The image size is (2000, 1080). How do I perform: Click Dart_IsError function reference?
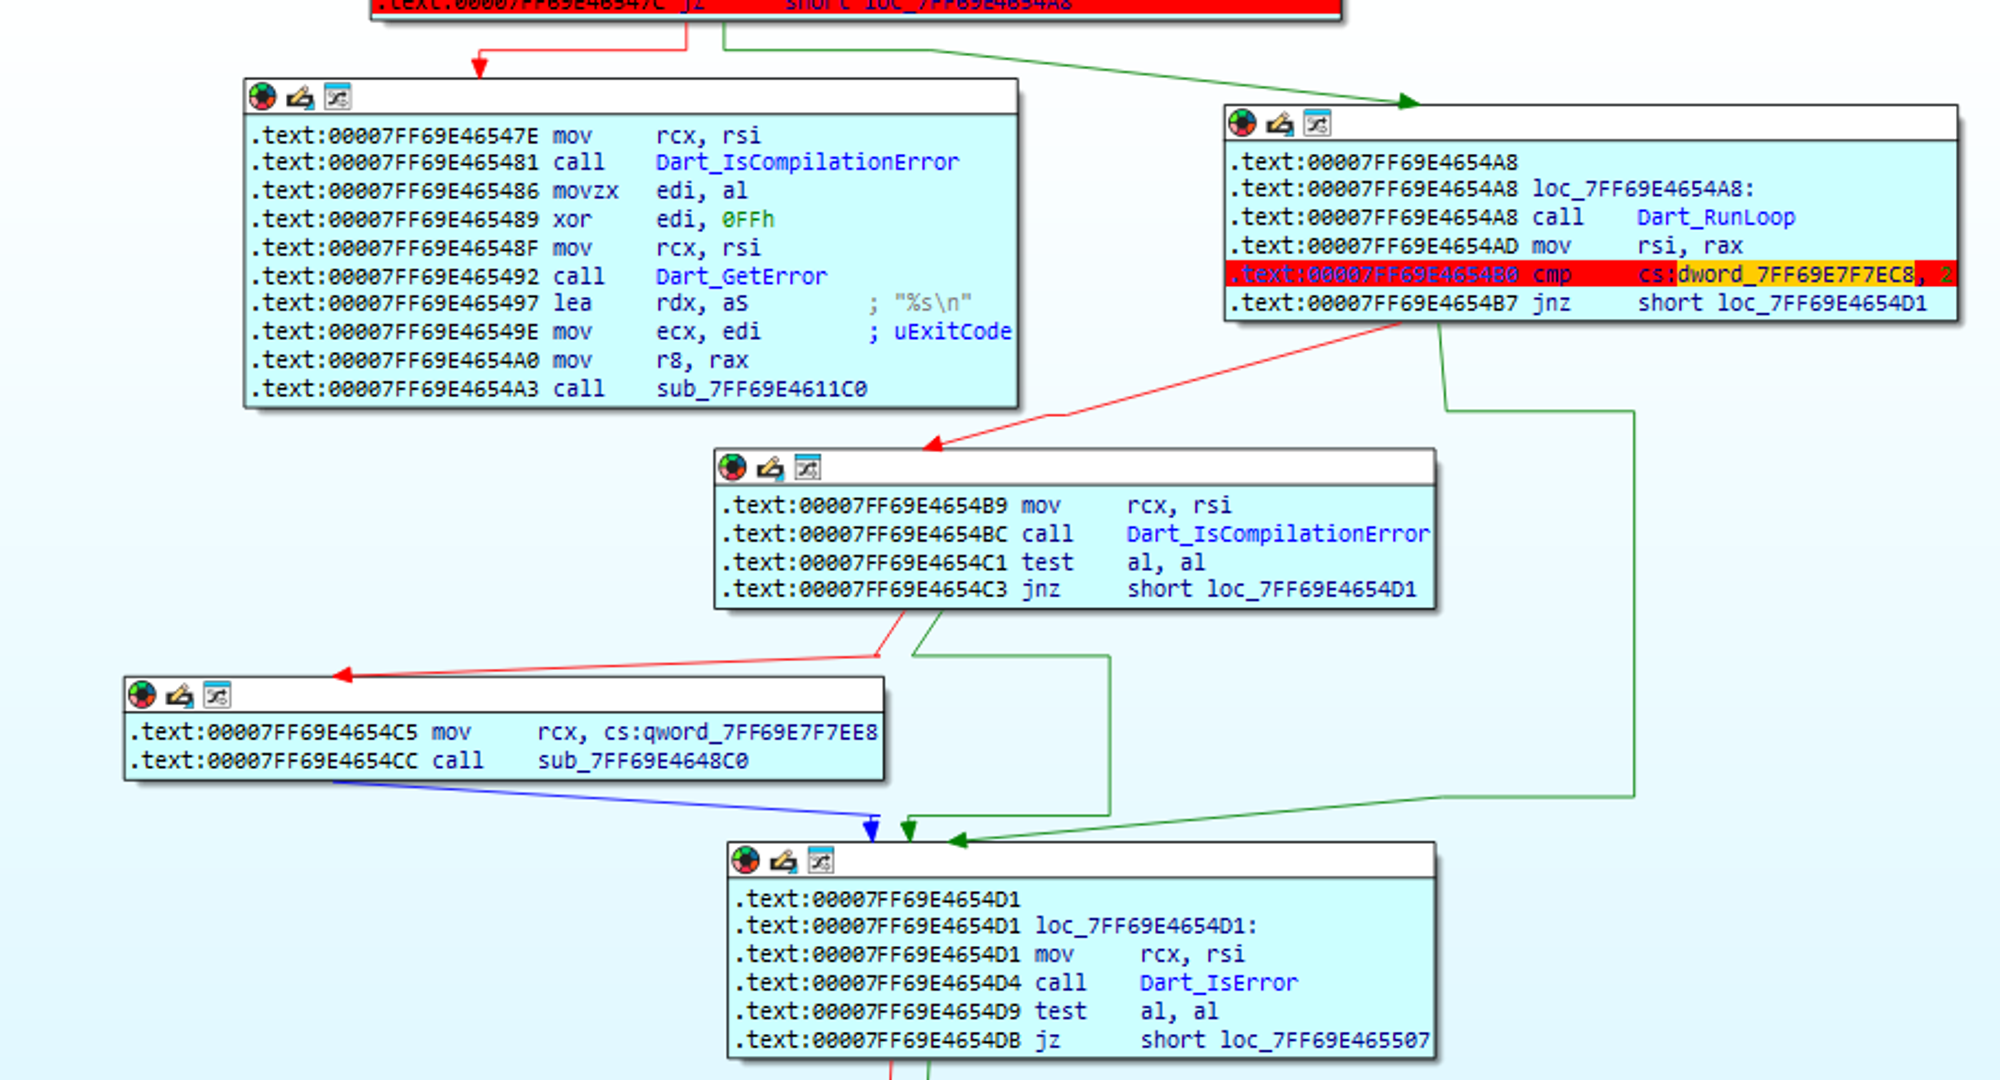pyautogui.click(x=1219, y=983)
